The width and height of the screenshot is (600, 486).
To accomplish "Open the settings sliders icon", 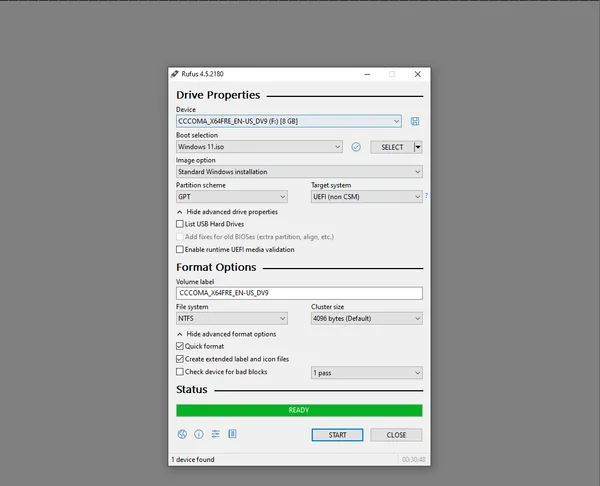I will 215,434.
